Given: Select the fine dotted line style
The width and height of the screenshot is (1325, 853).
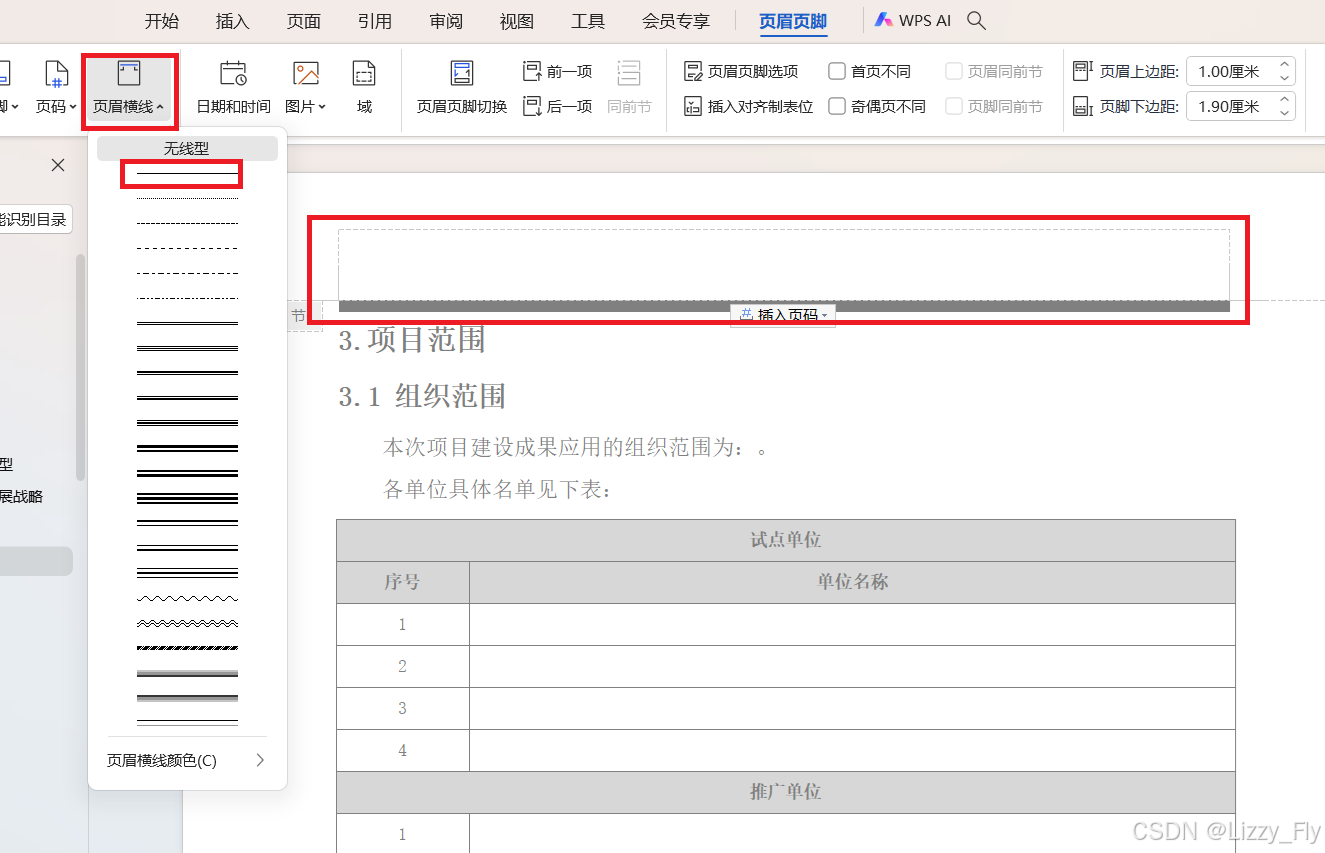Looking at the screenshot, I should (187, 198).
